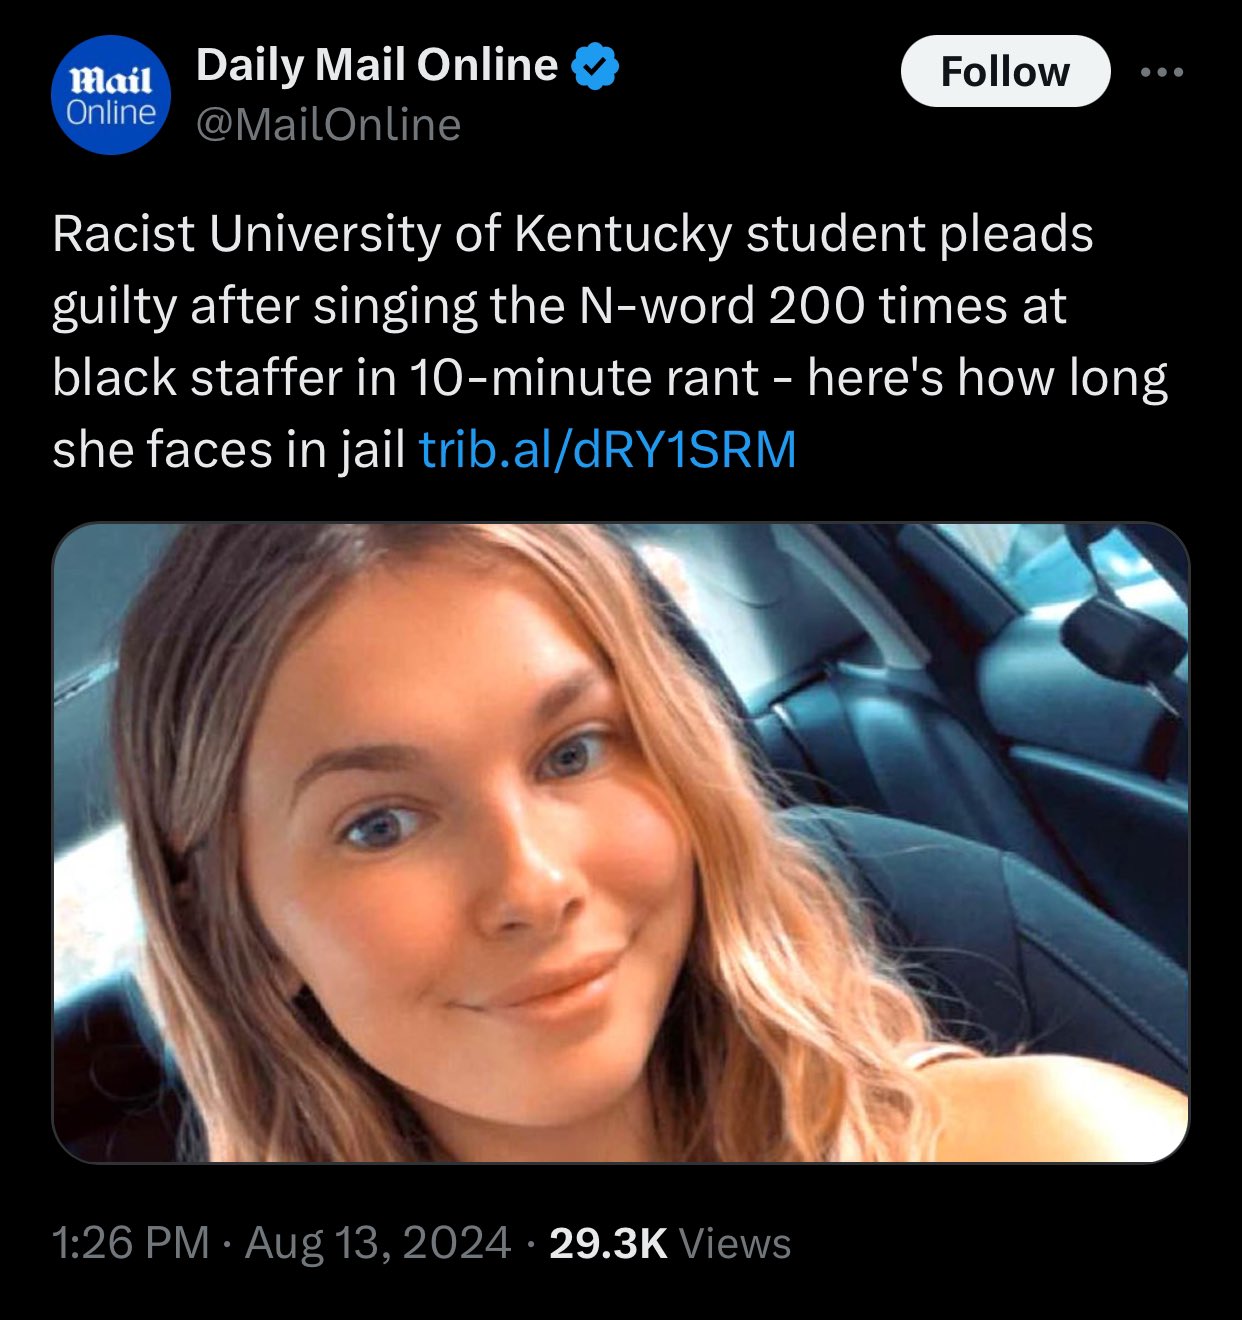The width and height of the screenshot is (1242, 1320).
Task: Open the Mail Online profile avatar
Action: click(x=110, y=96)
